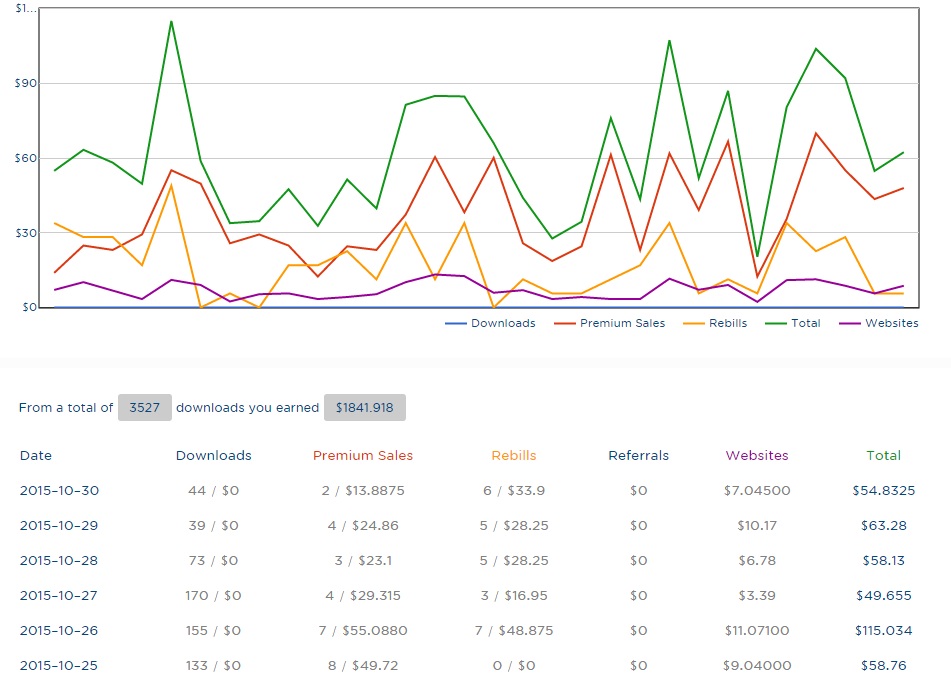Click the Date column header
The image size is (951, 681).
pos(36,455)
